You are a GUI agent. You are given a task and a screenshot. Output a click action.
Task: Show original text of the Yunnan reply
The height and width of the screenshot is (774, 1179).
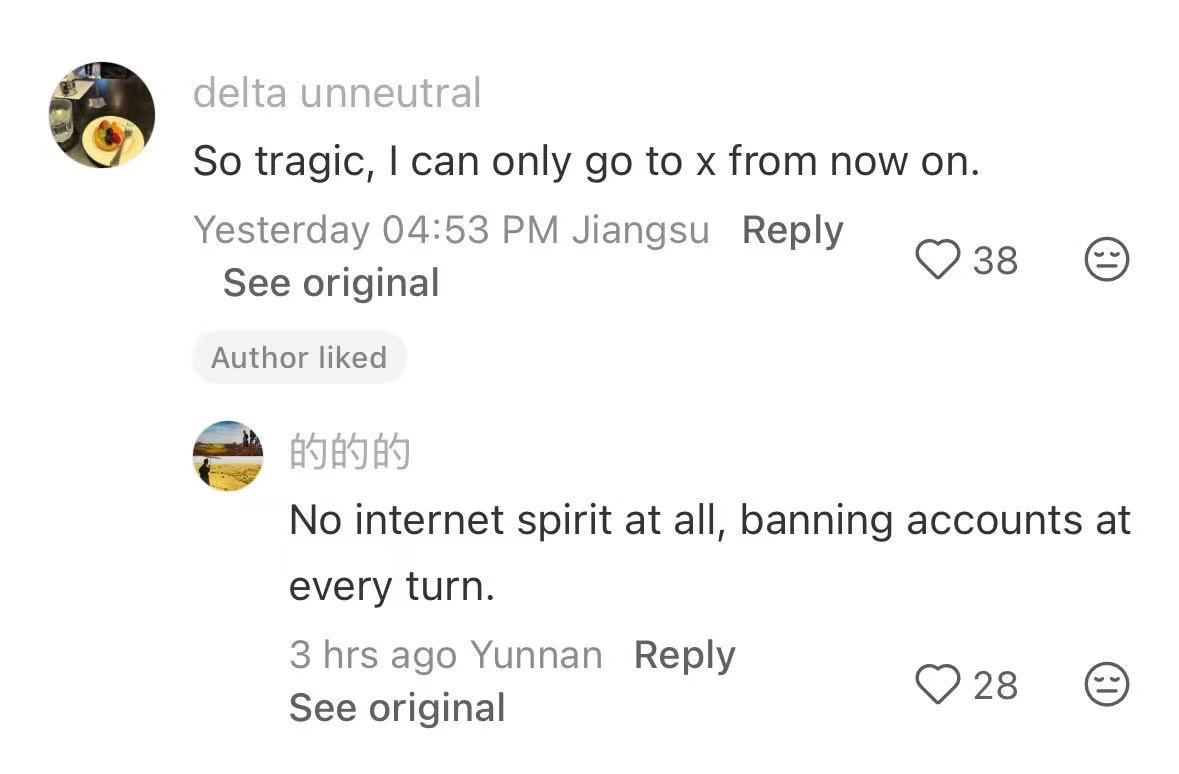click(x=397, y=708)
